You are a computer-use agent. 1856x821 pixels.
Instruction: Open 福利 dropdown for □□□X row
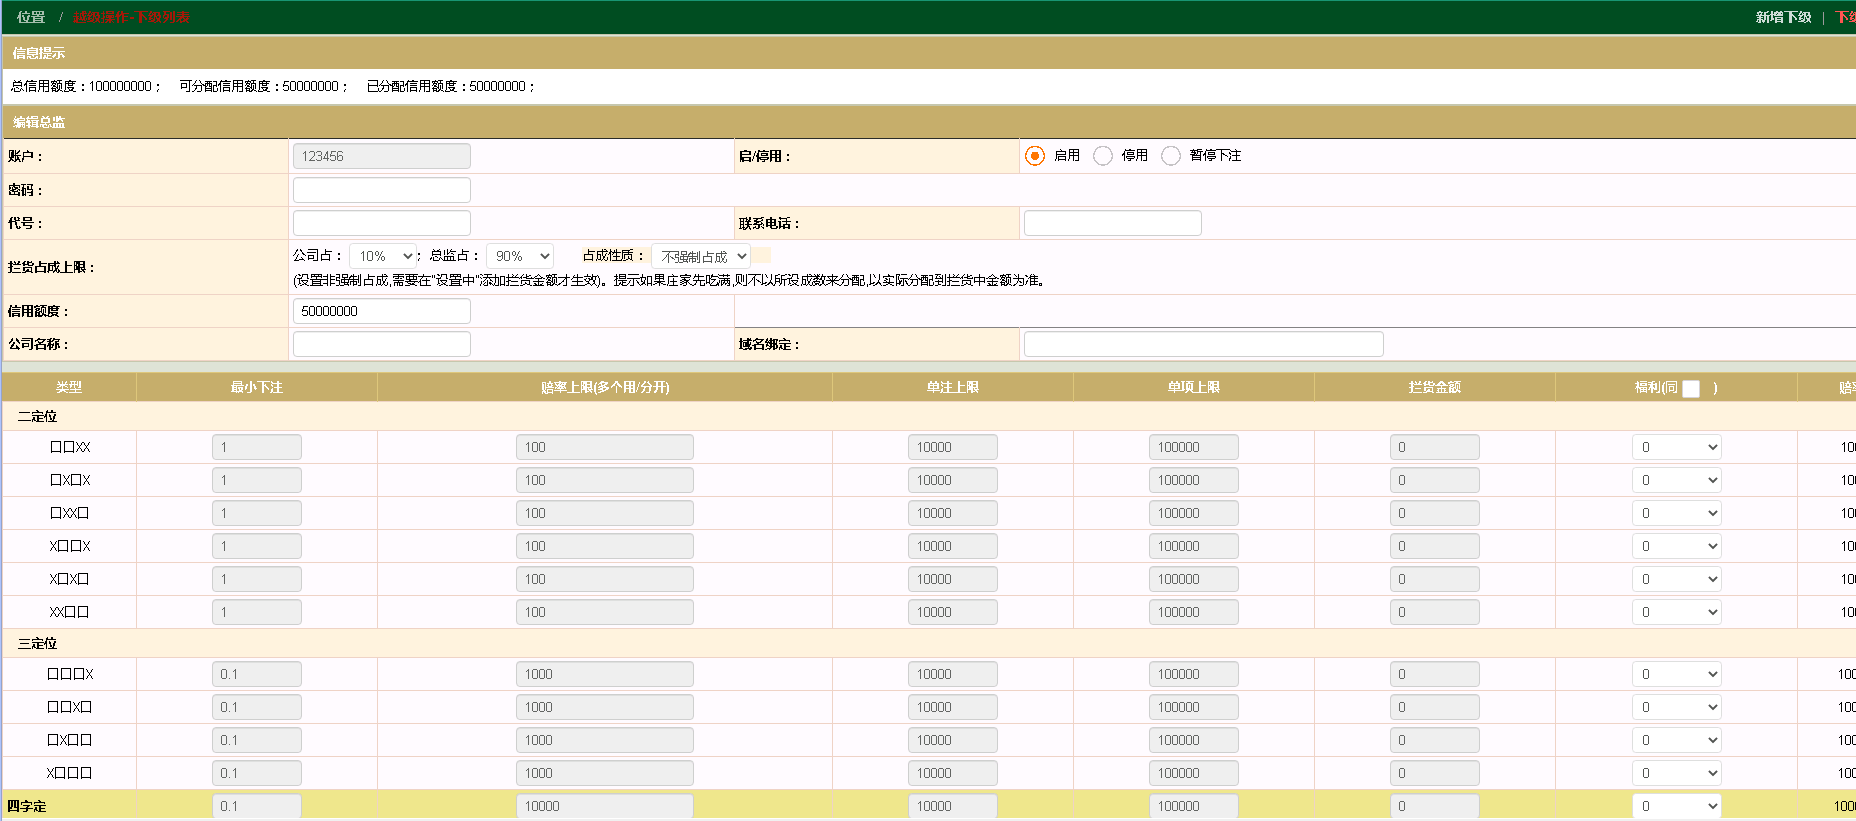pyautogui.click(x=1677, y=674)
